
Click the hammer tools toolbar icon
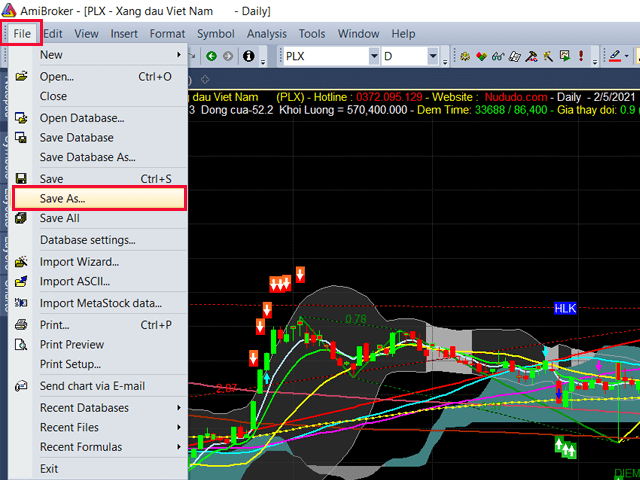click(531, 56)
